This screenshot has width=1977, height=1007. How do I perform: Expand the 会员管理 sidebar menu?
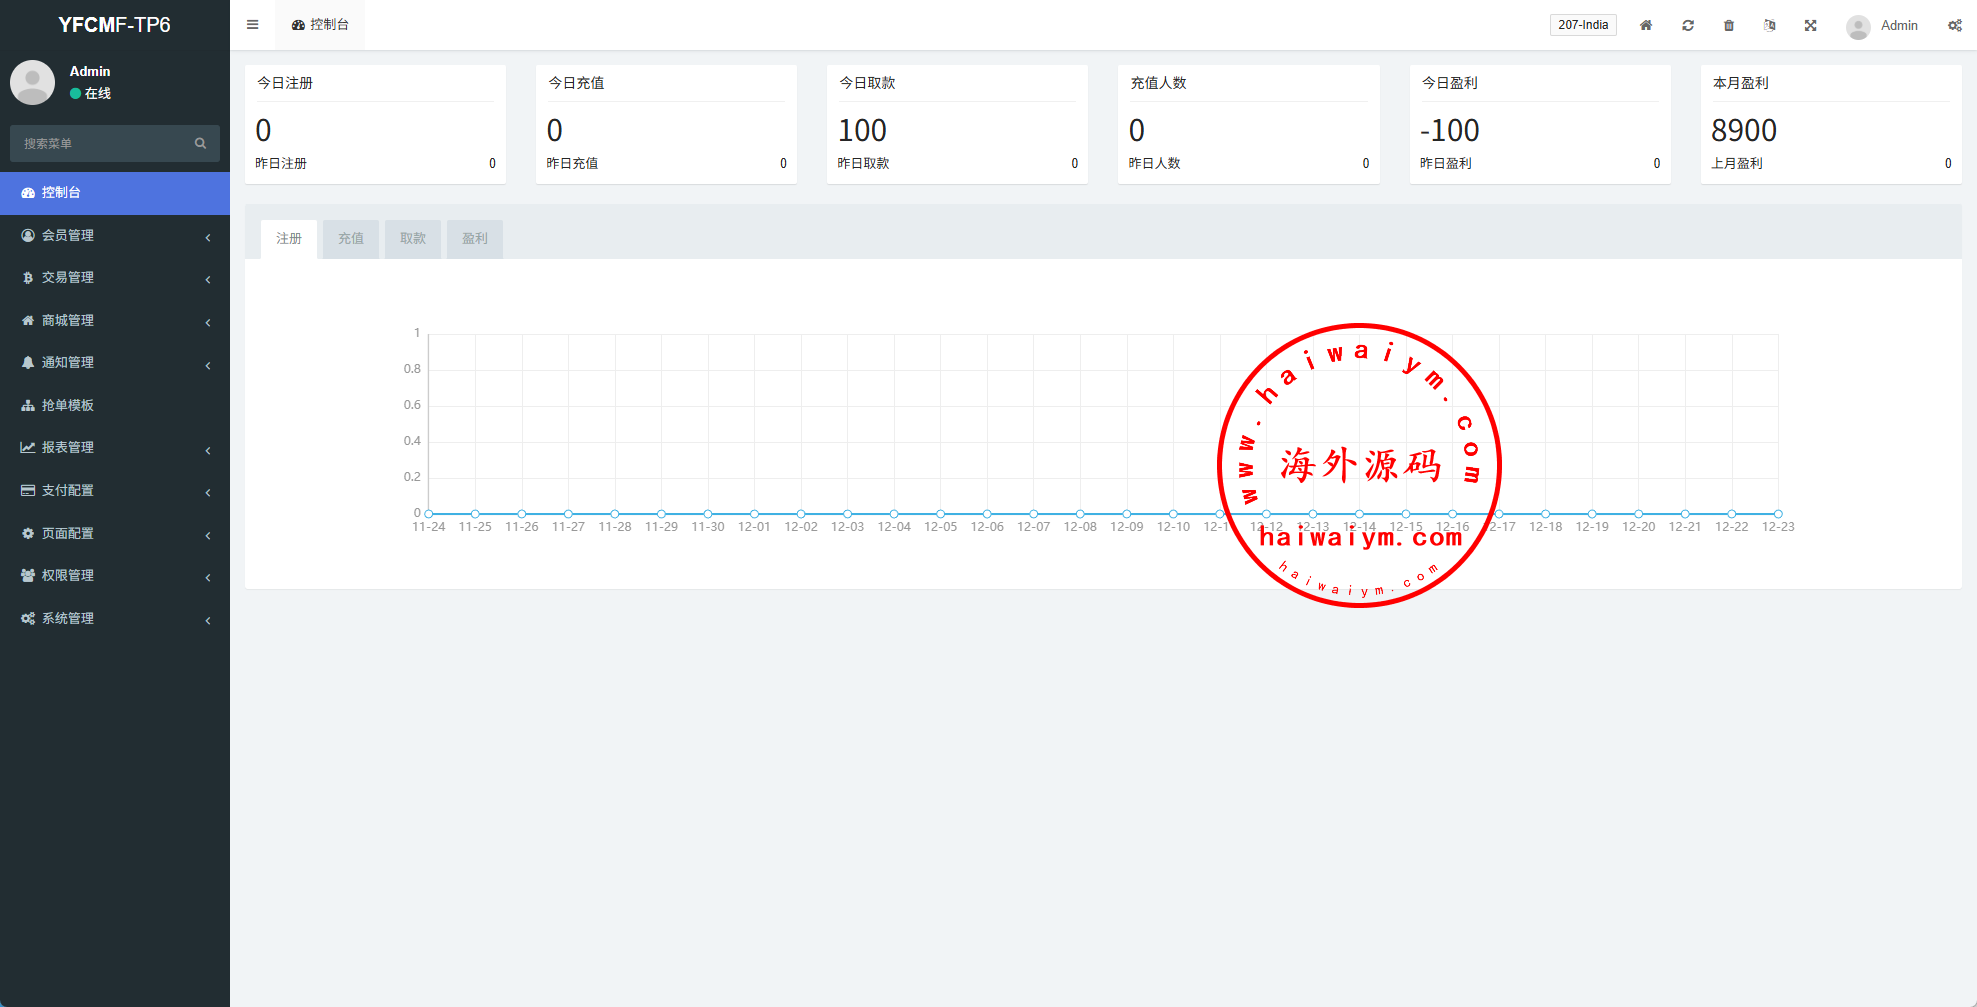[x=115, y=236]
